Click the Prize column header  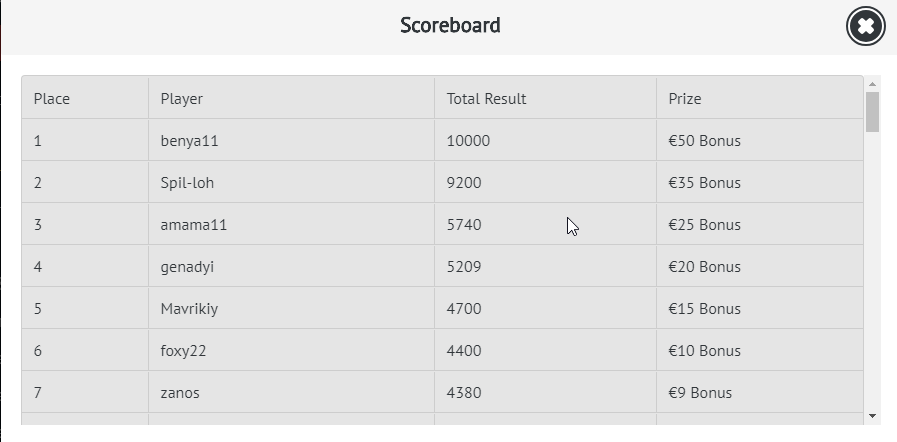click(685, 99)
